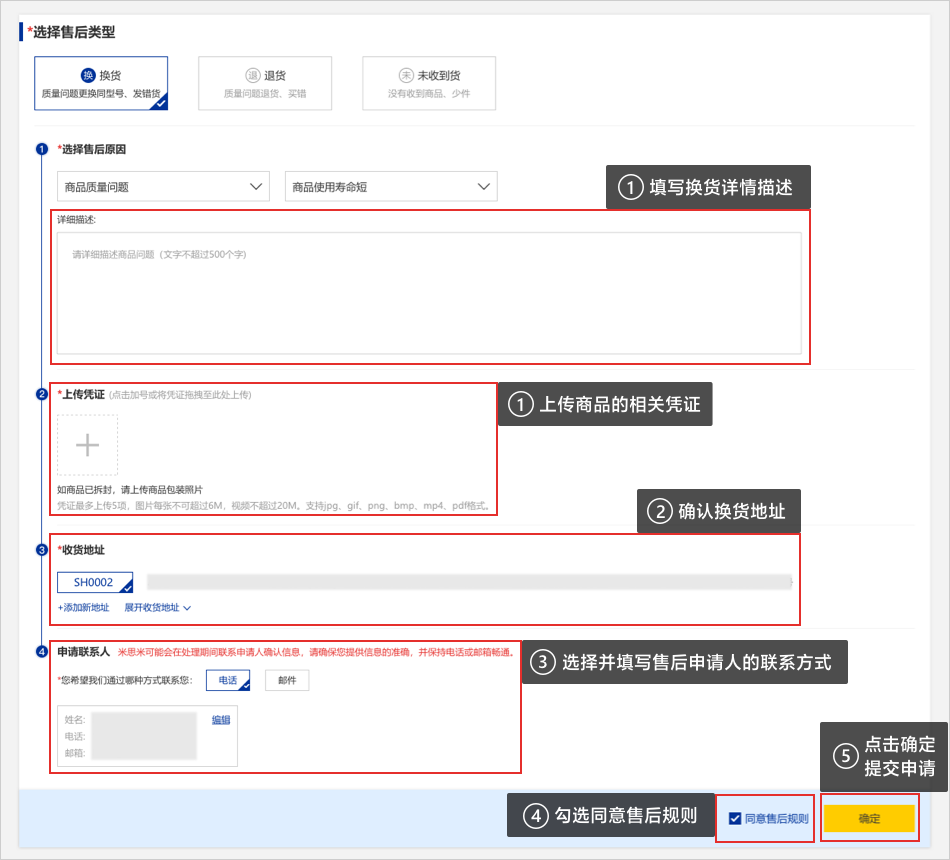The image size is (950, 860).
Task: Click step 4 circle marker beside 申请联系人
Action: pyautogui.click(x=41, y=652)
